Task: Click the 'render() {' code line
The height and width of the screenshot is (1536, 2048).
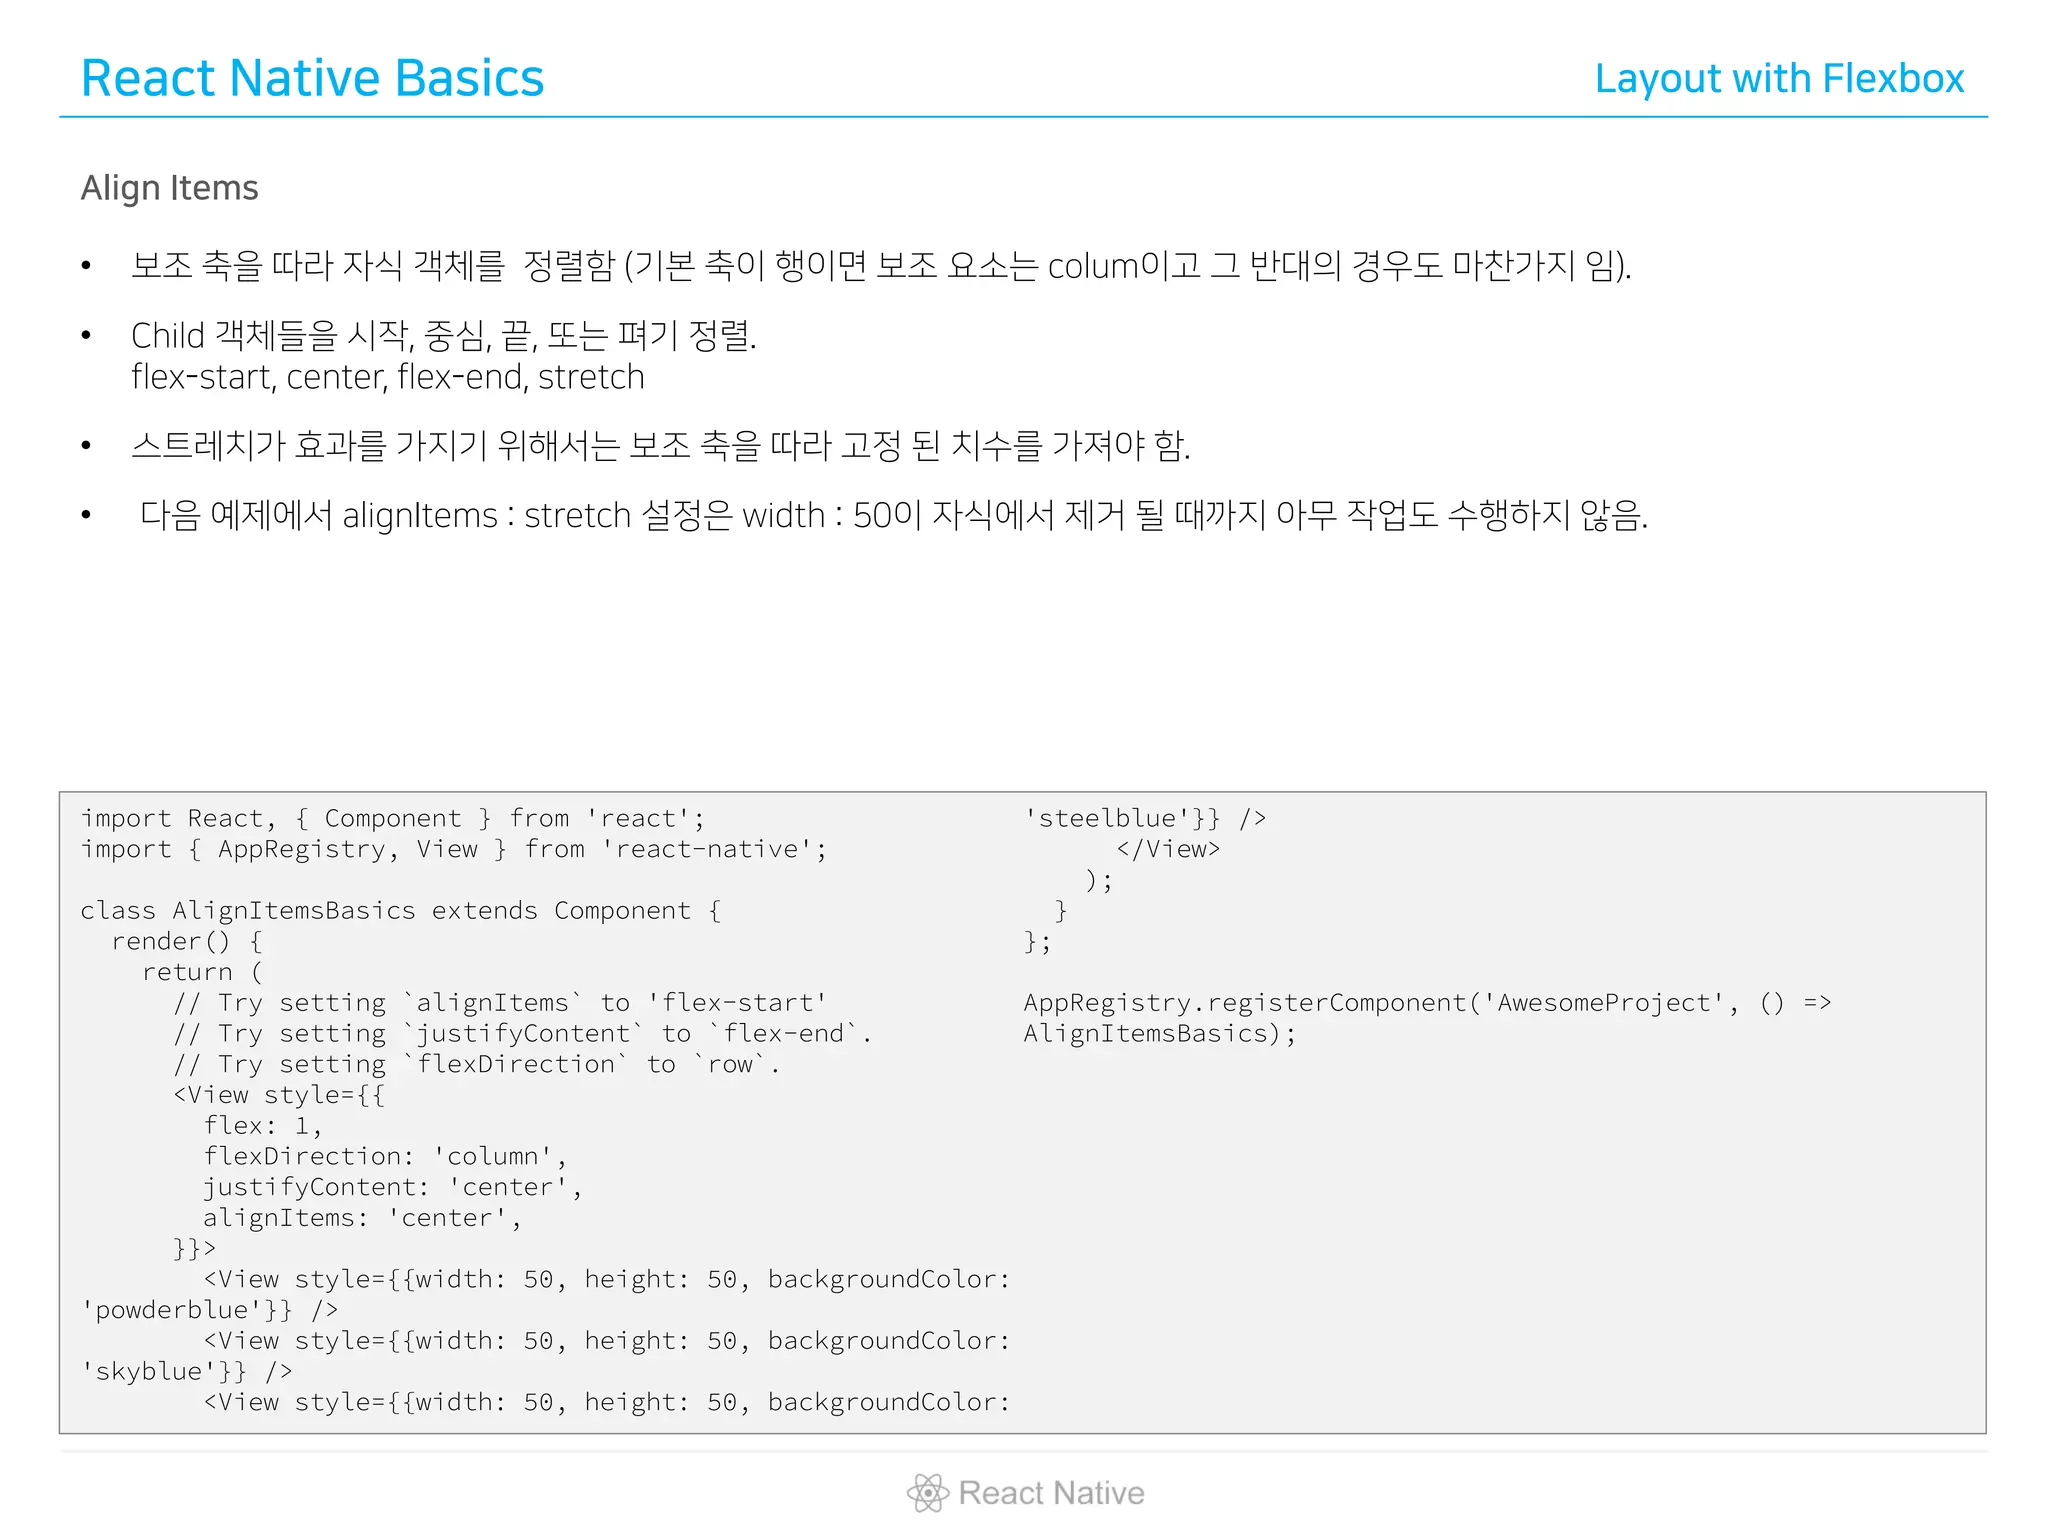Action: click(x=187, y=942)
